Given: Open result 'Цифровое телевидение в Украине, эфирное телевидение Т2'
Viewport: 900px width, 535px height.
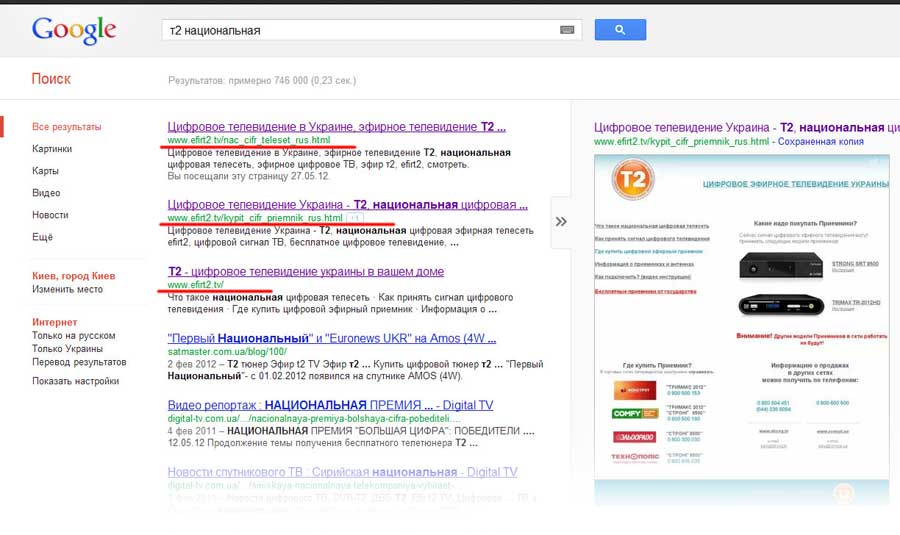Looking at the screenshot, I should 336,127.
